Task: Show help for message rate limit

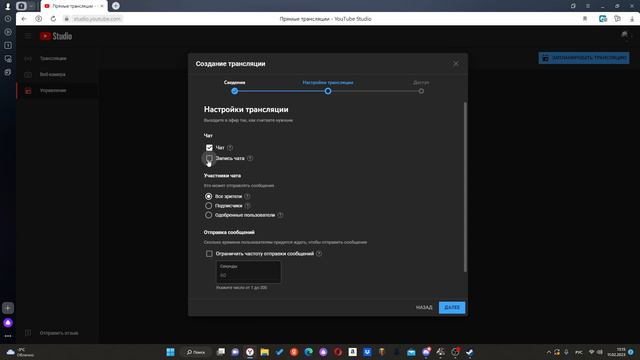Action: coord(319,253)
